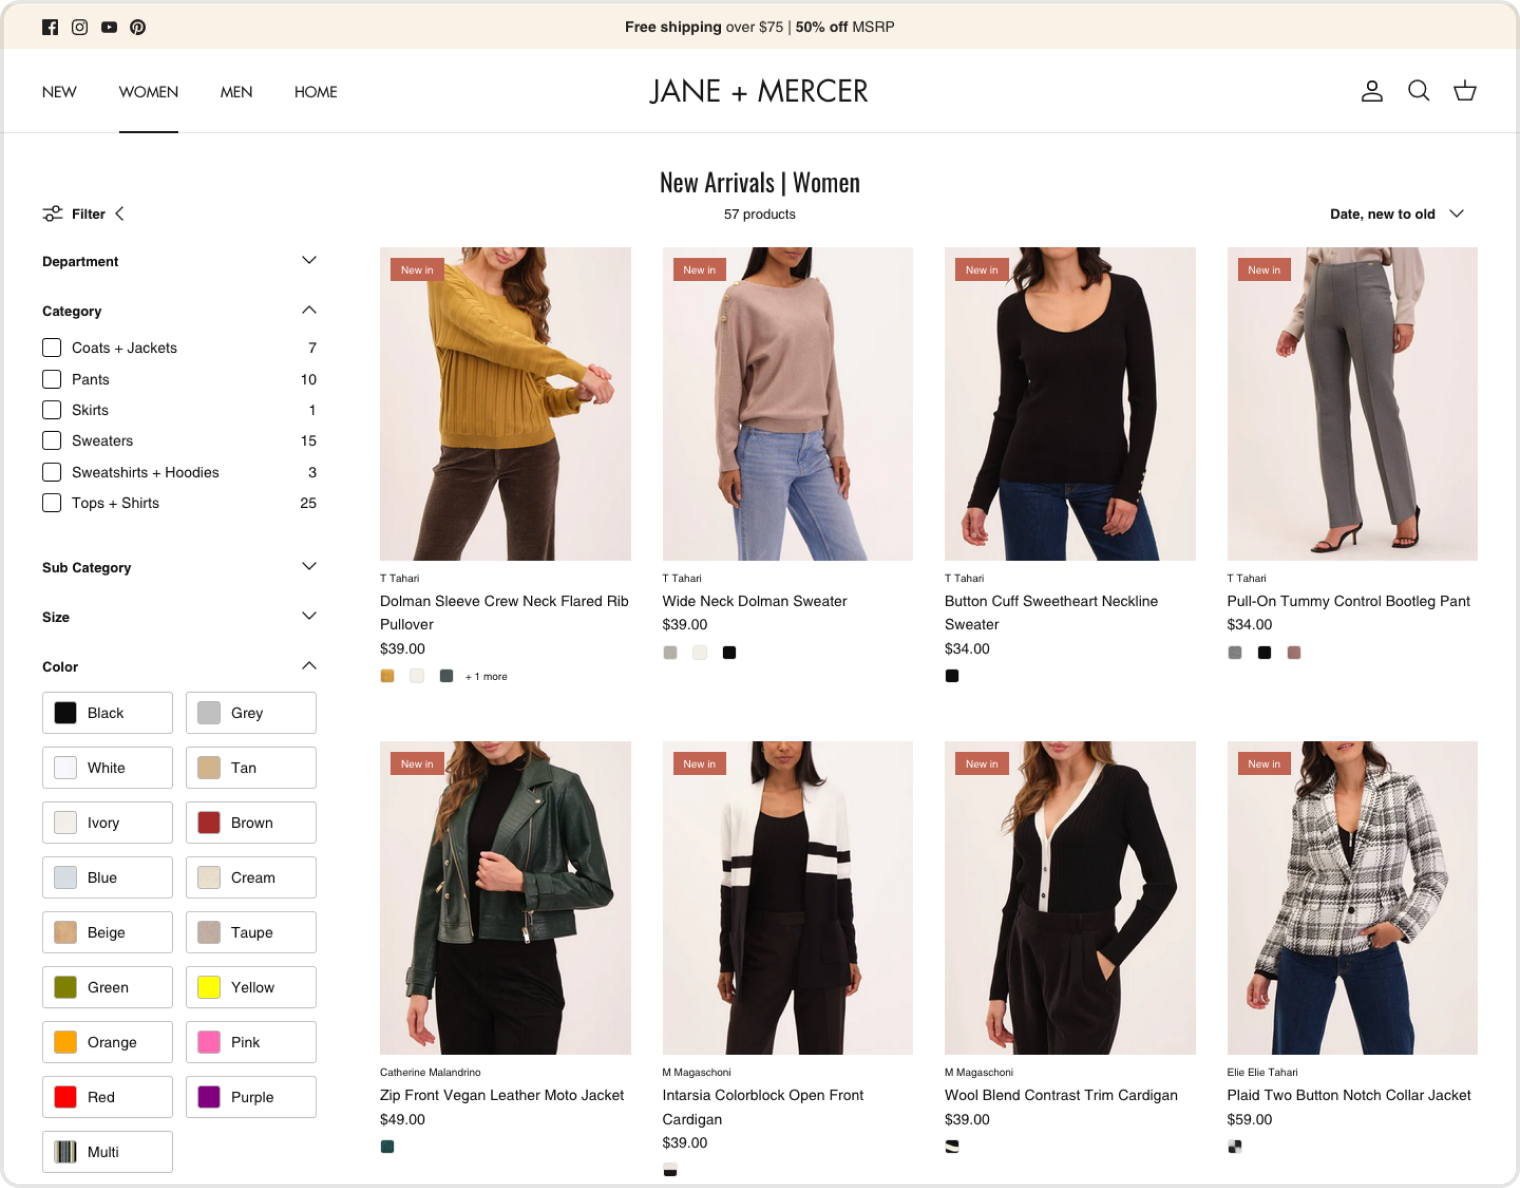
Task: Open Plaid Two Button Notch Collar Jacket
Action: tap(1349, 1095)
